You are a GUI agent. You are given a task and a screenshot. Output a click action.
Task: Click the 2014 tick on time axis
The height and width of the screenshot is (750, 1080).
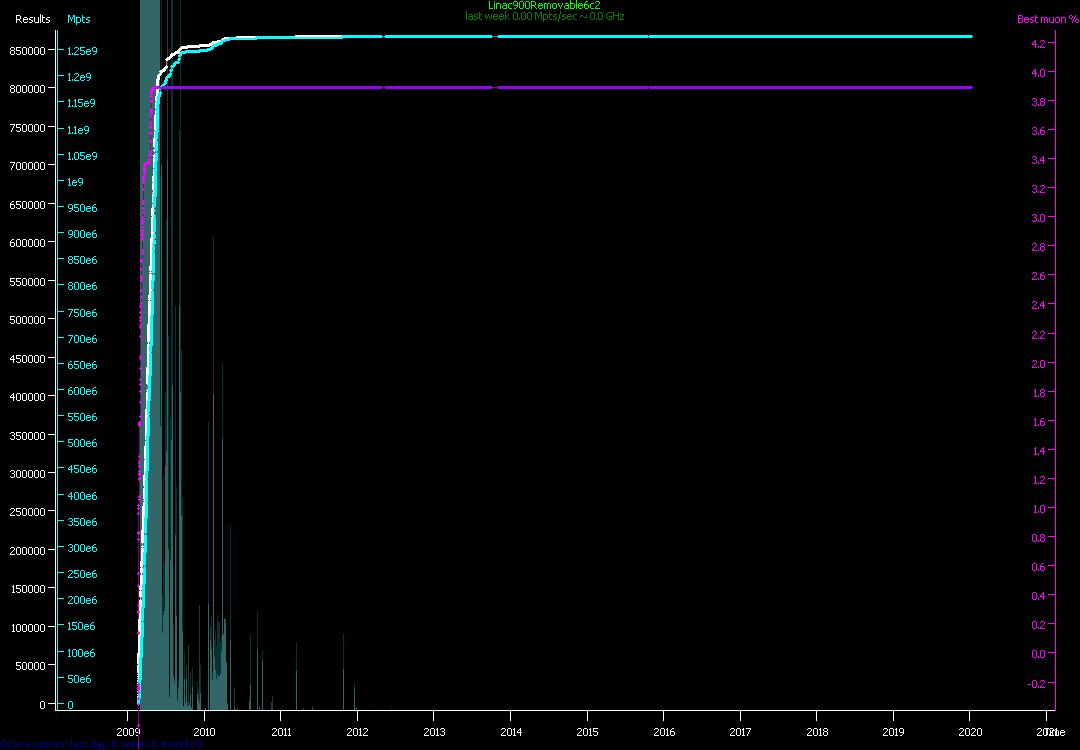point(510,732)
